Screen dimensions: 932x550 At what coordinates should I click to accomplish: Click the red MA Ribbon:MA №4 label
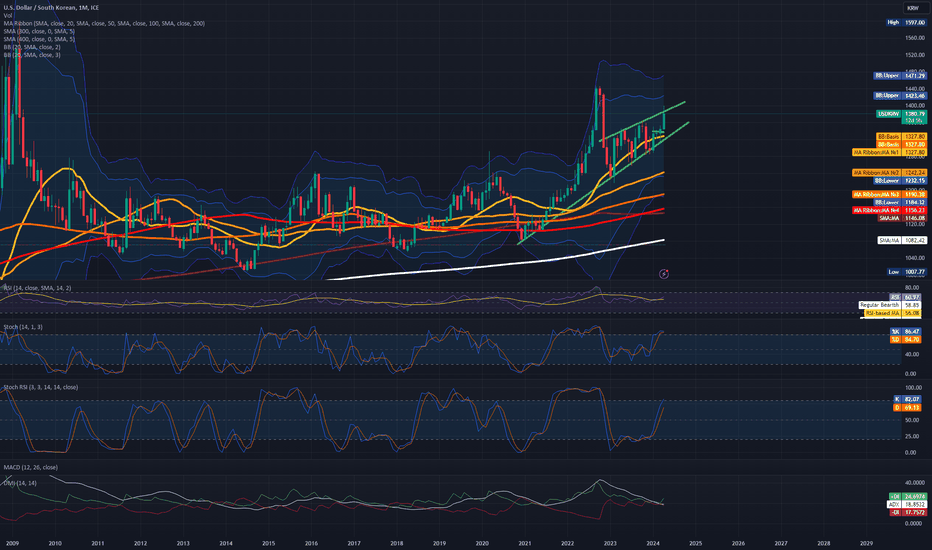(889, 210)
